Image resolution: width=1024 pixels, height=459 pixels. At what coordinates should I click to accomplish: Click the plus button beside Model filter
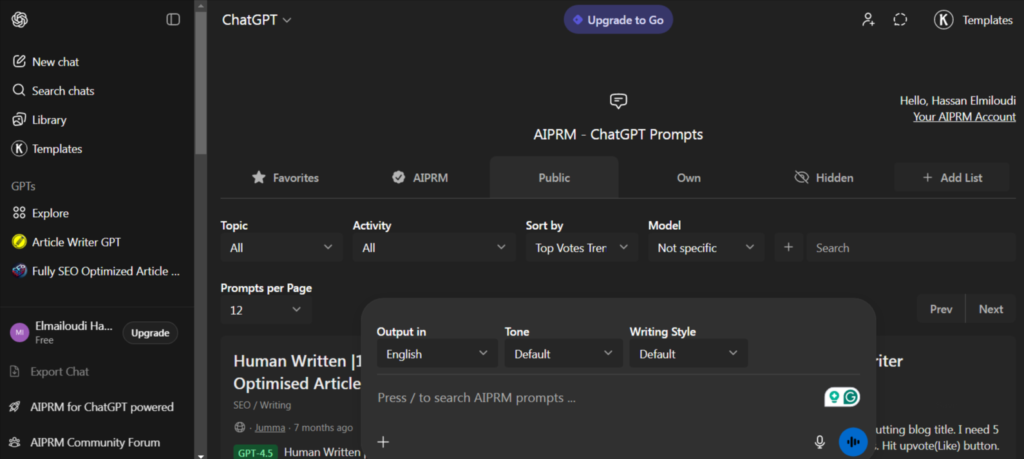point(788,248)
